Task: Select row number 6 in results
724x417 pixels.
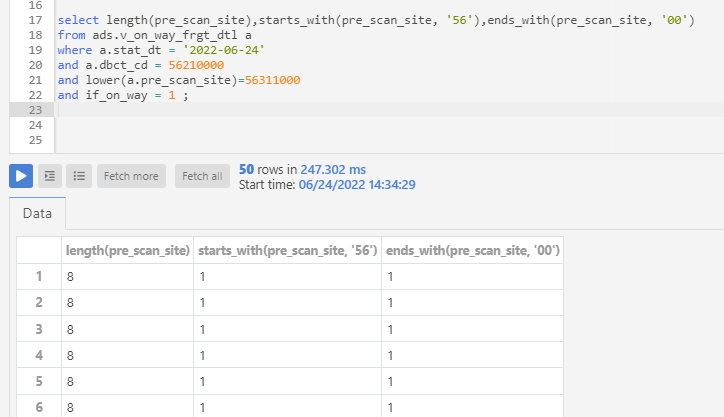Action: 39,407
